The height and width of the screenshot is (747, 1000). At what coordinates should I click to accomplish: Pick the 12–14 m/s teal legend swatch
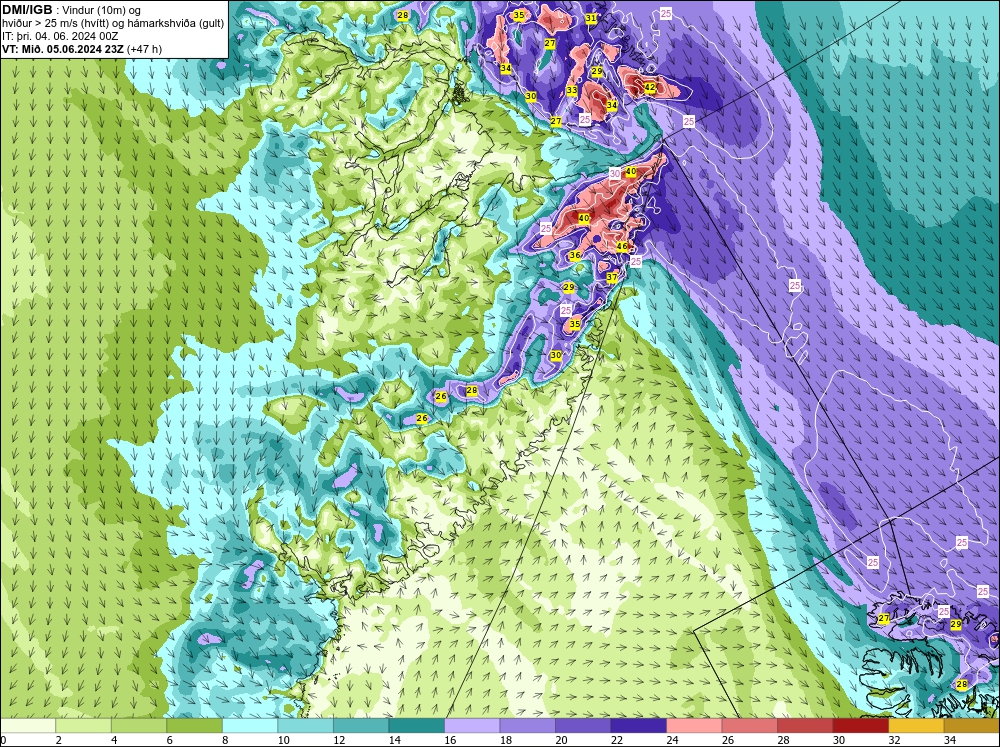[x=360, y=725]
